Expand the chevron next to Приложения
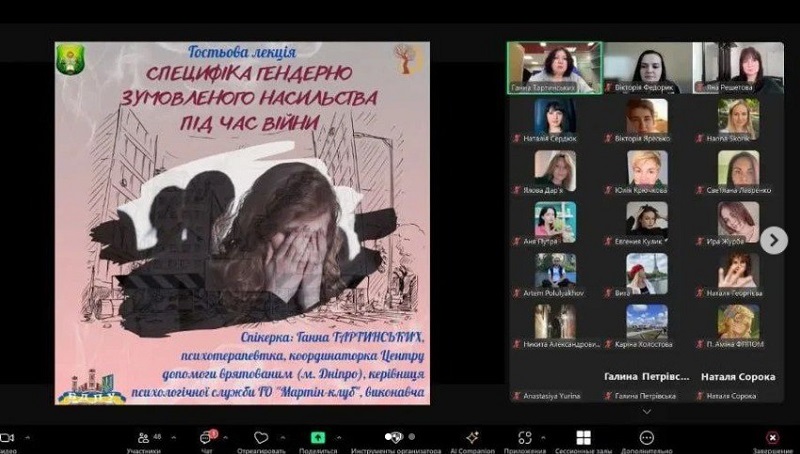Screen dimensions: 800x454 click(x=543, y=437)
